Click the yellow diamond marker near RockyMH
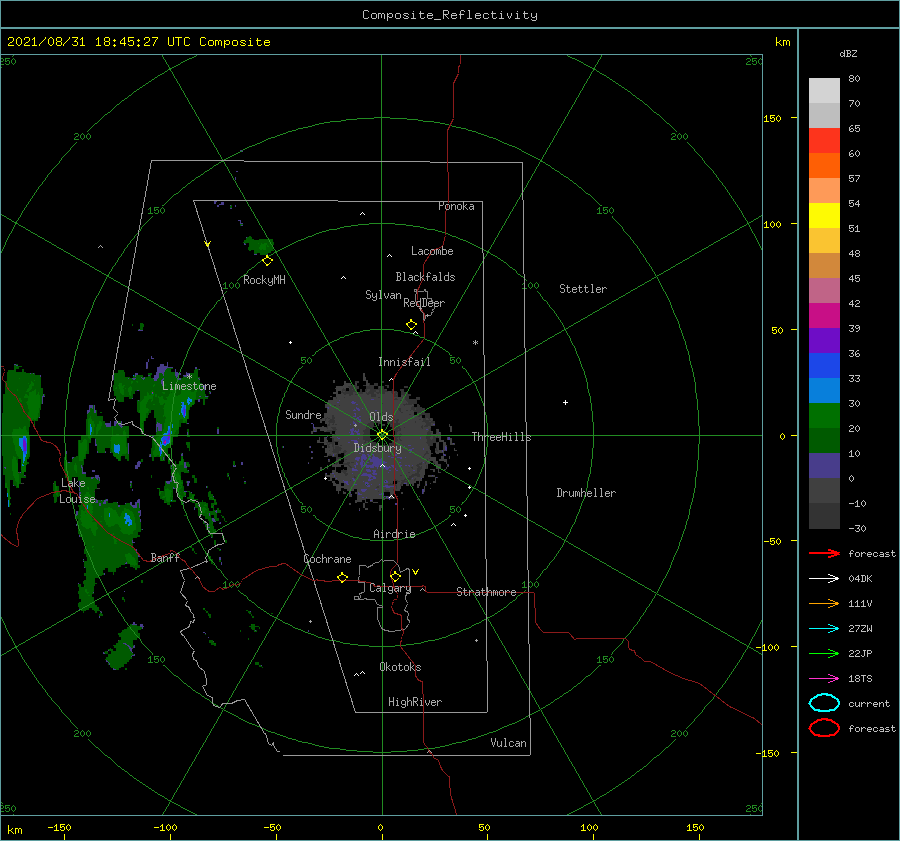Viewport: 900px width, 841px height. tap(267, 261)
